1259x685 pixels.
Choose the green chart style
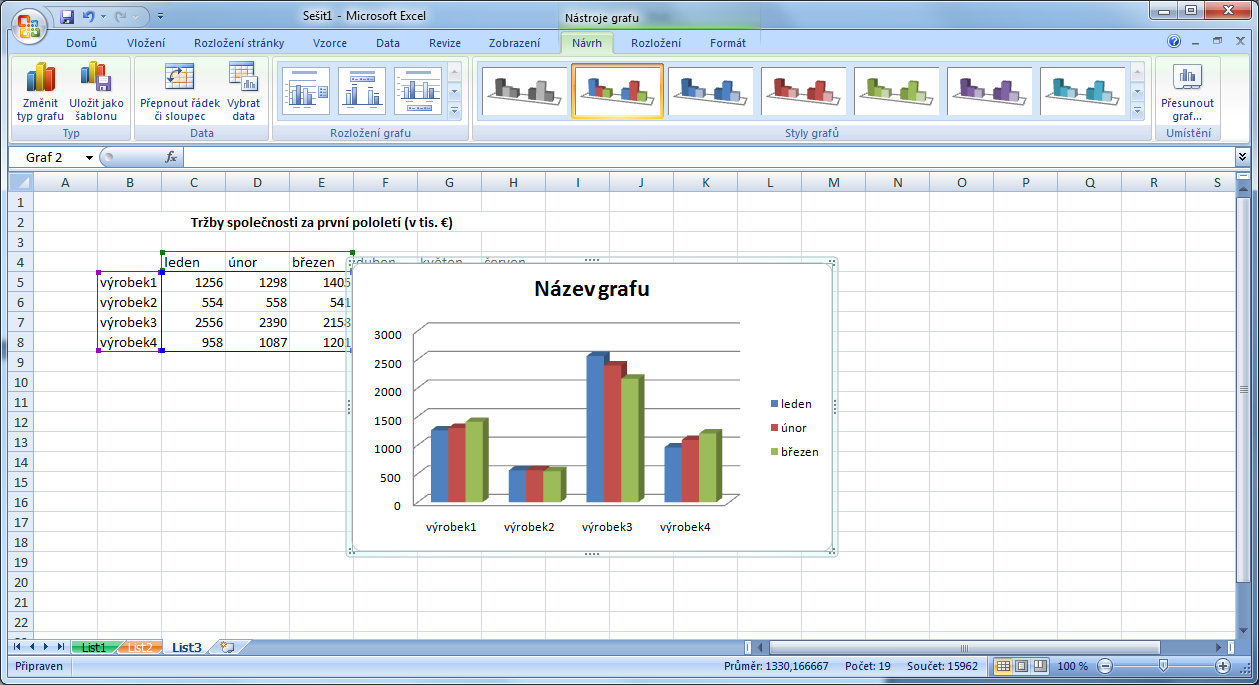click(x=897, y=91)
